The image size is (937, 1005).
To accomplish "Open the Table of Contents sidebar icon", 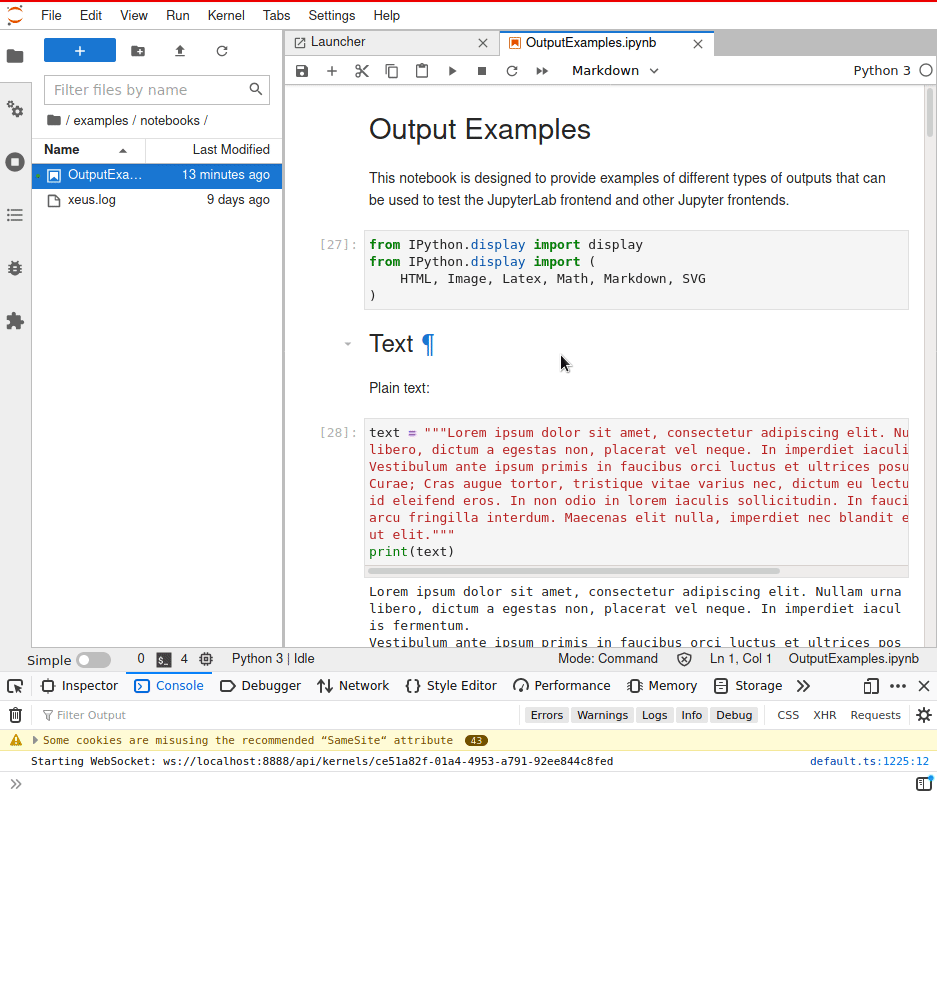I will point(15,215).
